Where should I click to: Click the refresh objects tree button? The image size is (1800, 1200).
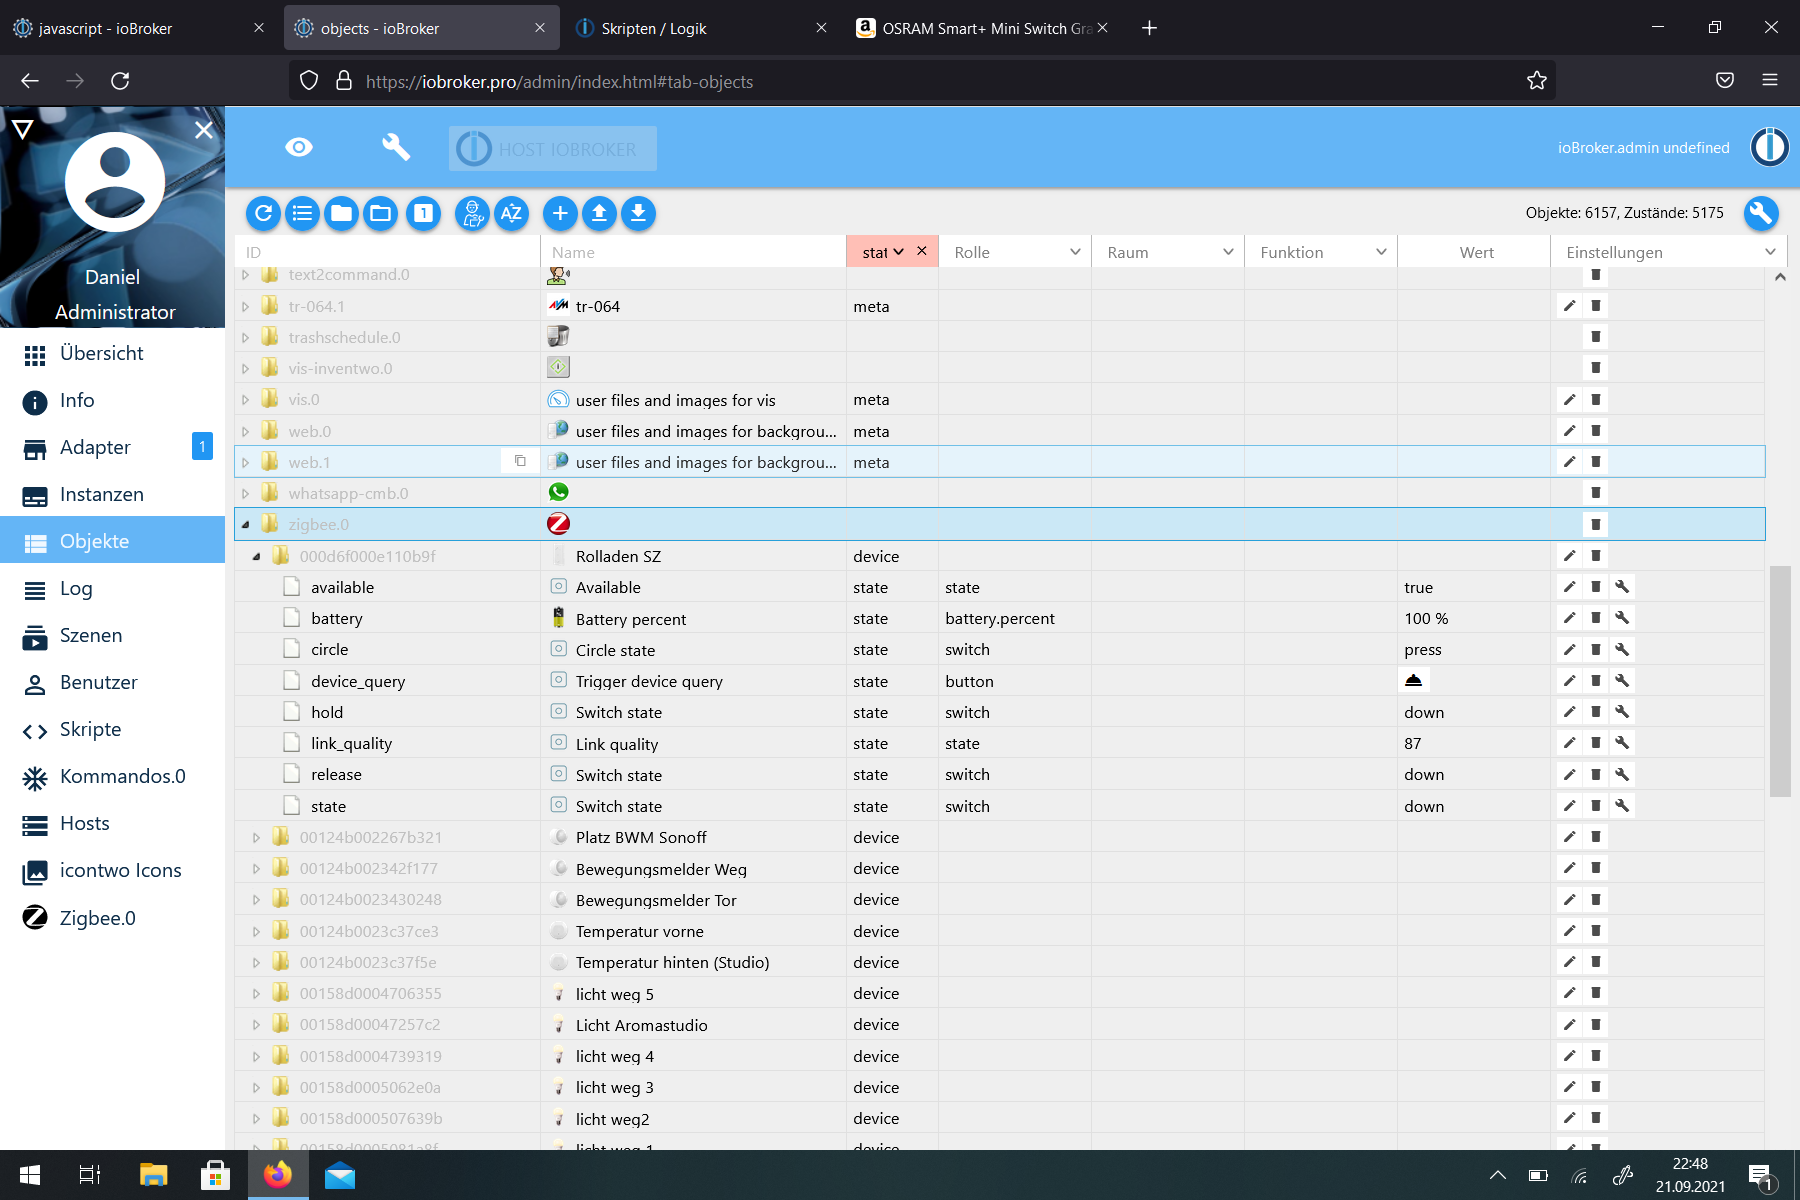click(x=263, y=213)
